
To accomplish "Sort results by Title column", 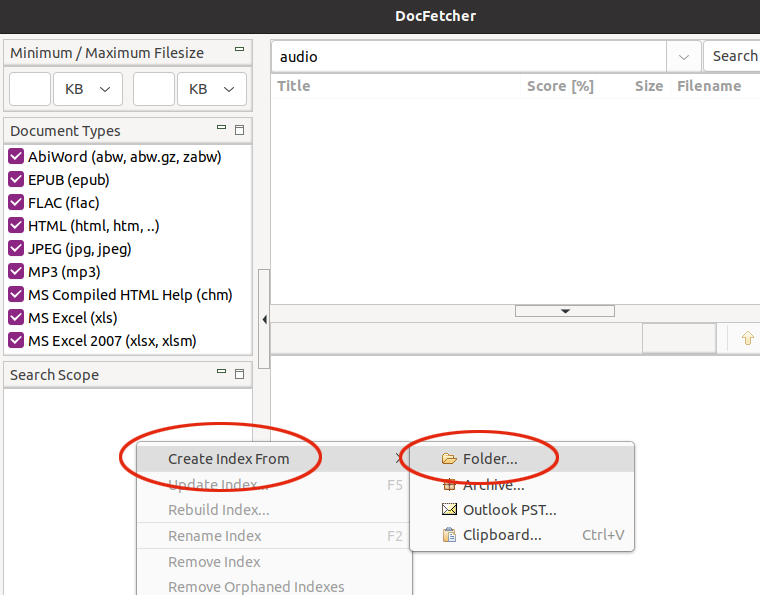I will coord(396,86).
